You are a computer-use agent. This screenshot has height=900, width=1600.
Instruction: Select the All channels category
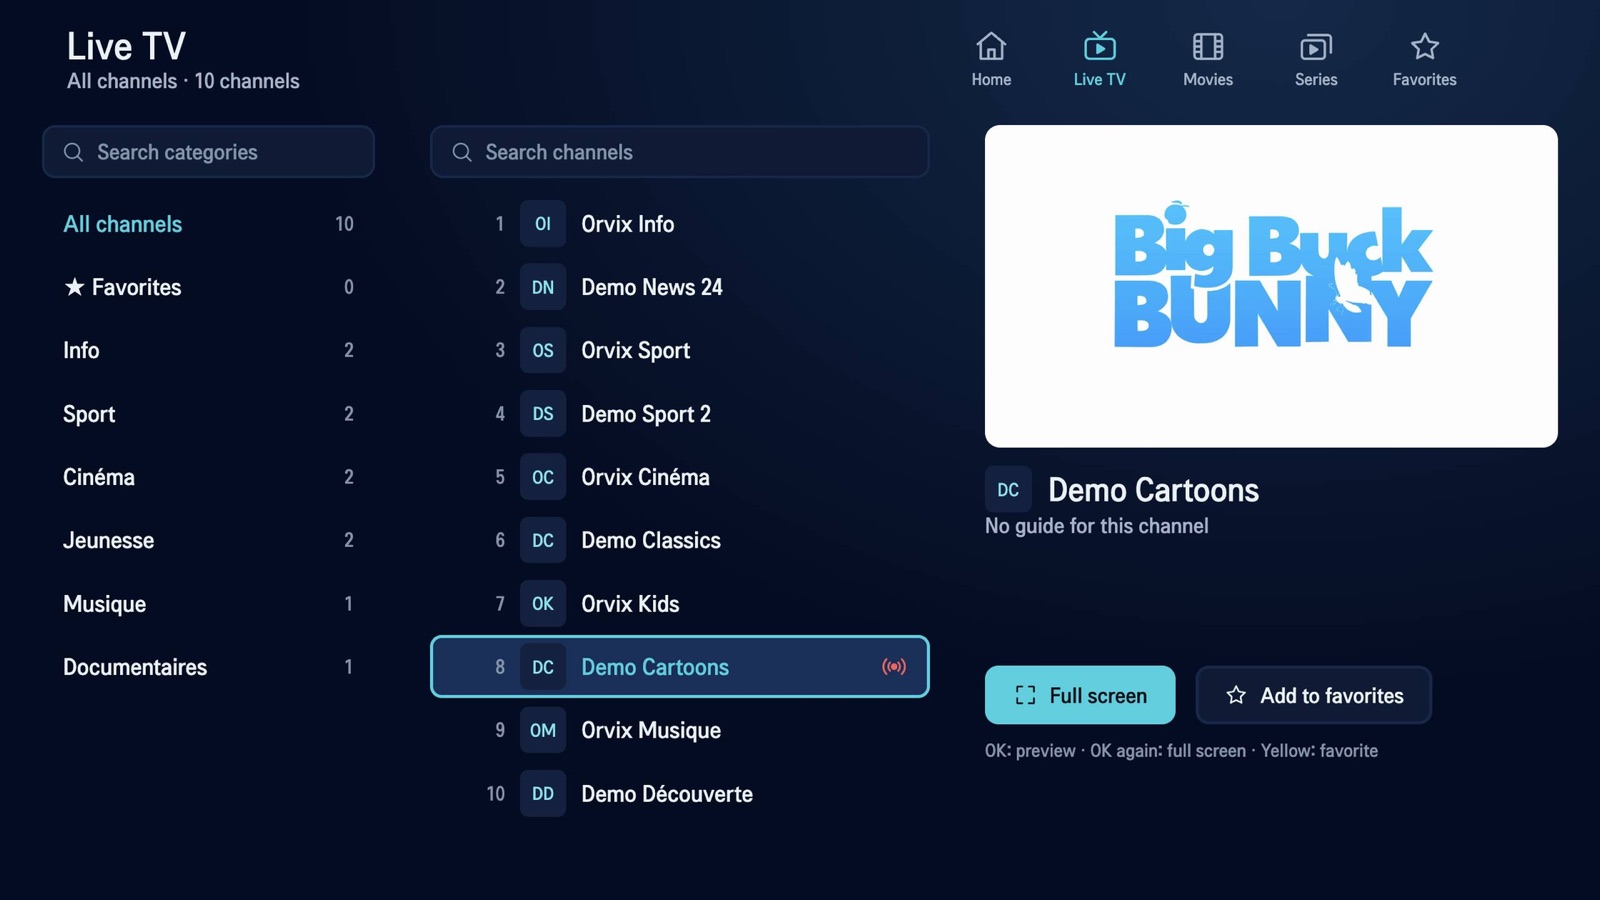[208, 224]
